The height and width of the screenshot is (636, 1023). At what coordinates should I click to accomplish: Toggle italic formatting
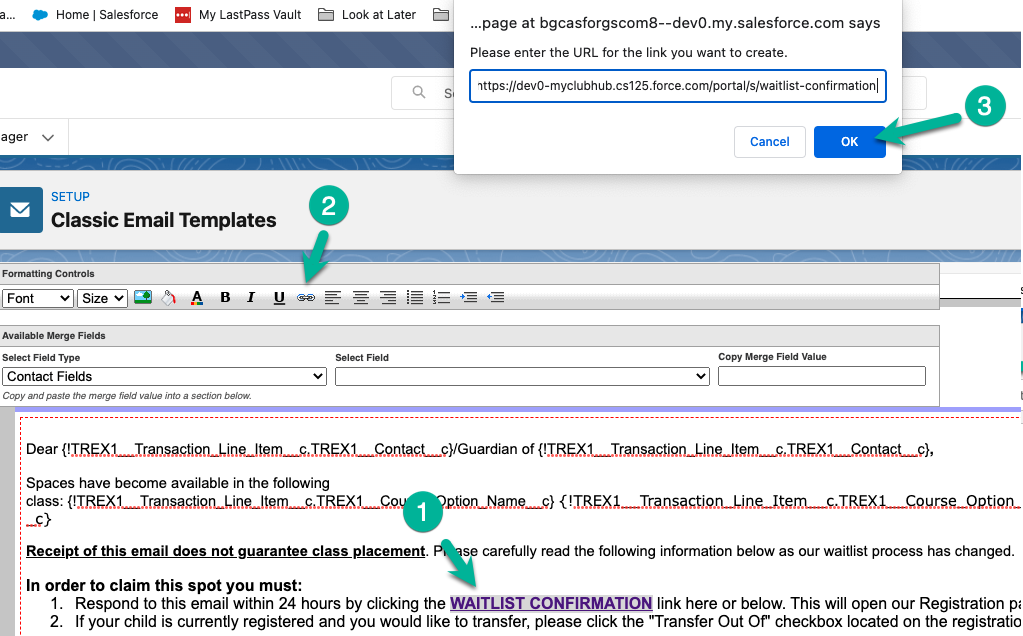coord(251,297)
